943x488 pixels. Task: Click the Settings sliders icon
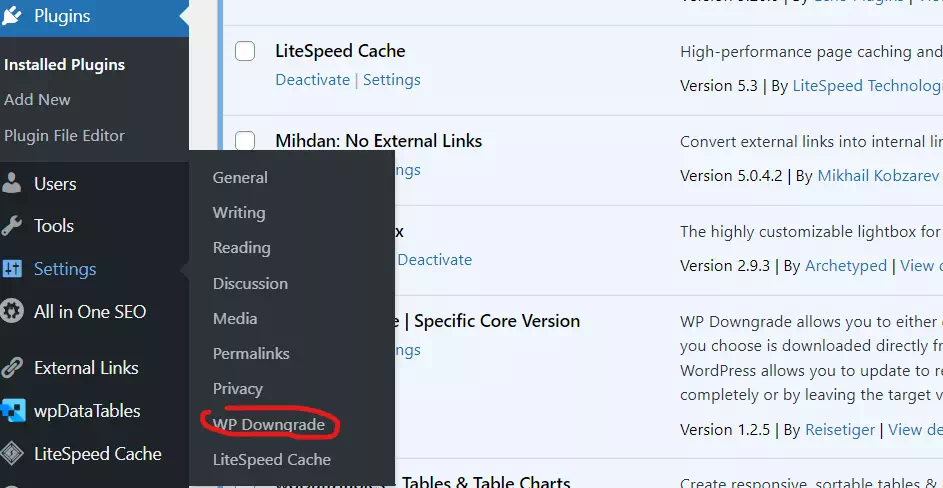(x=11, y=269)
